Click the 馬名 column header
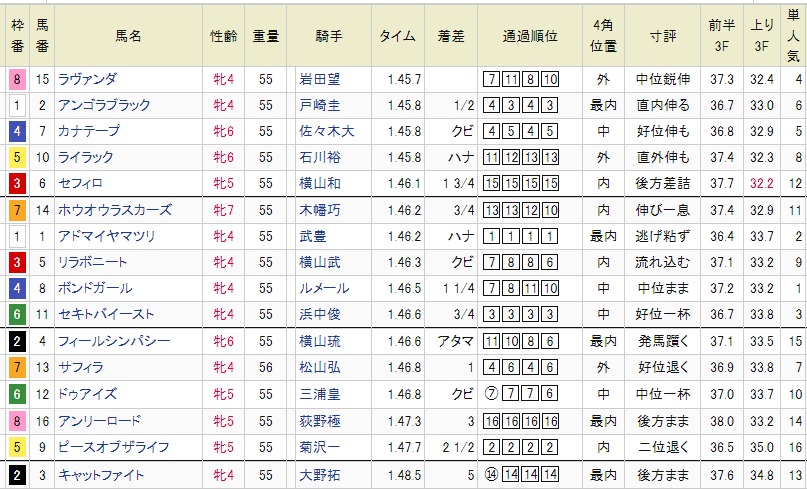807x489 pixels. pos(129,35)
